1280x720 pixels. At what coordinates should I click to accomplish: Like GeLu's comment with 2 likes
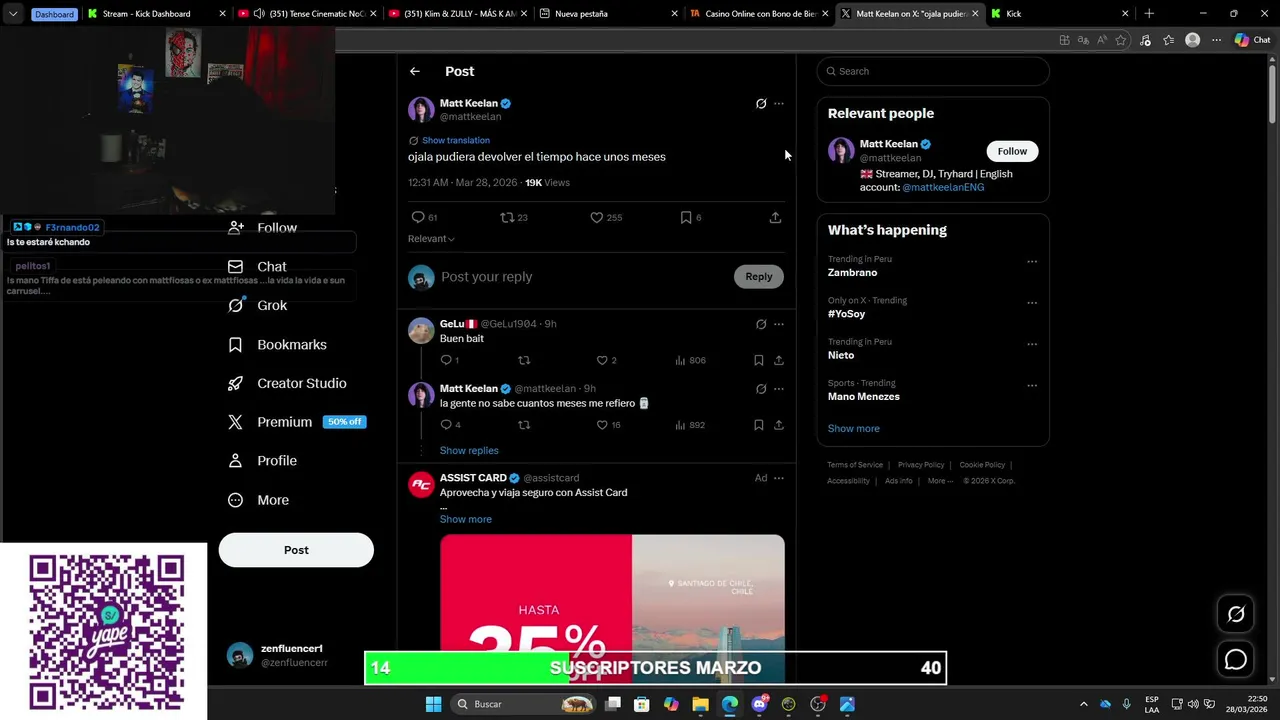click(606, 360)
